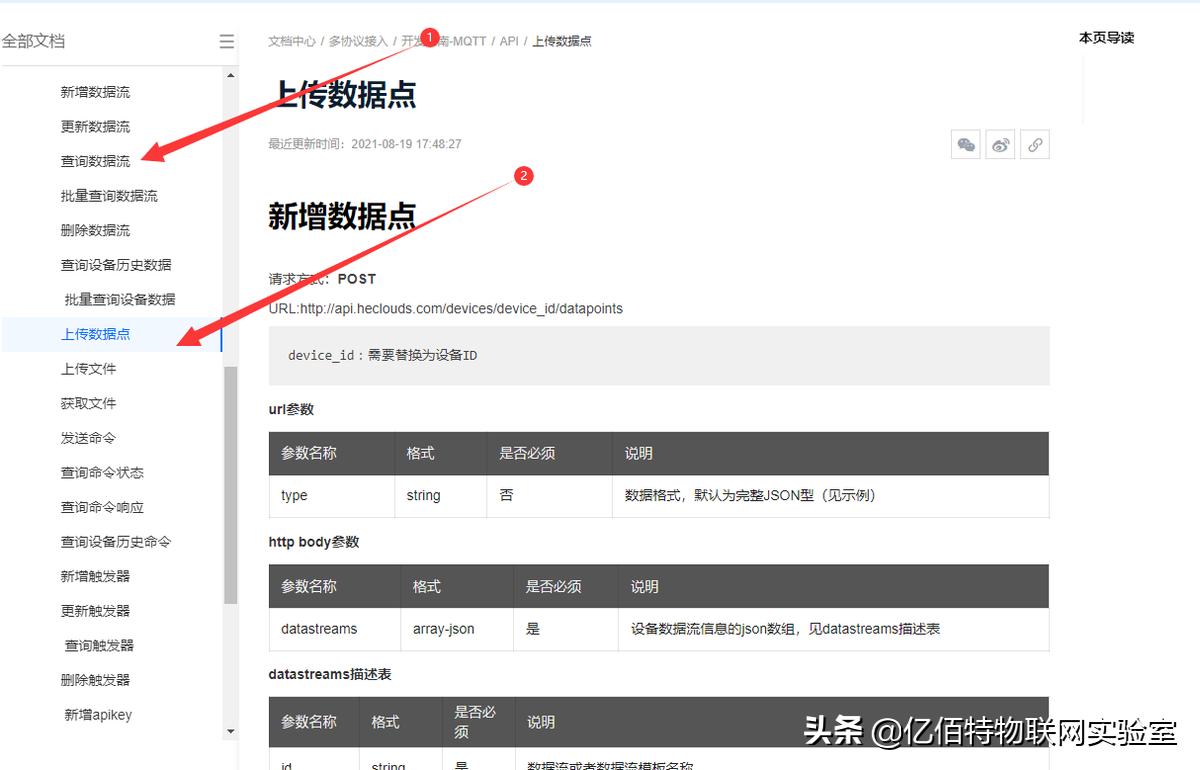Screen dimensions: 1200x770
Task: Open the 新增apikey sidebar entry
Action: pos(98,714)
